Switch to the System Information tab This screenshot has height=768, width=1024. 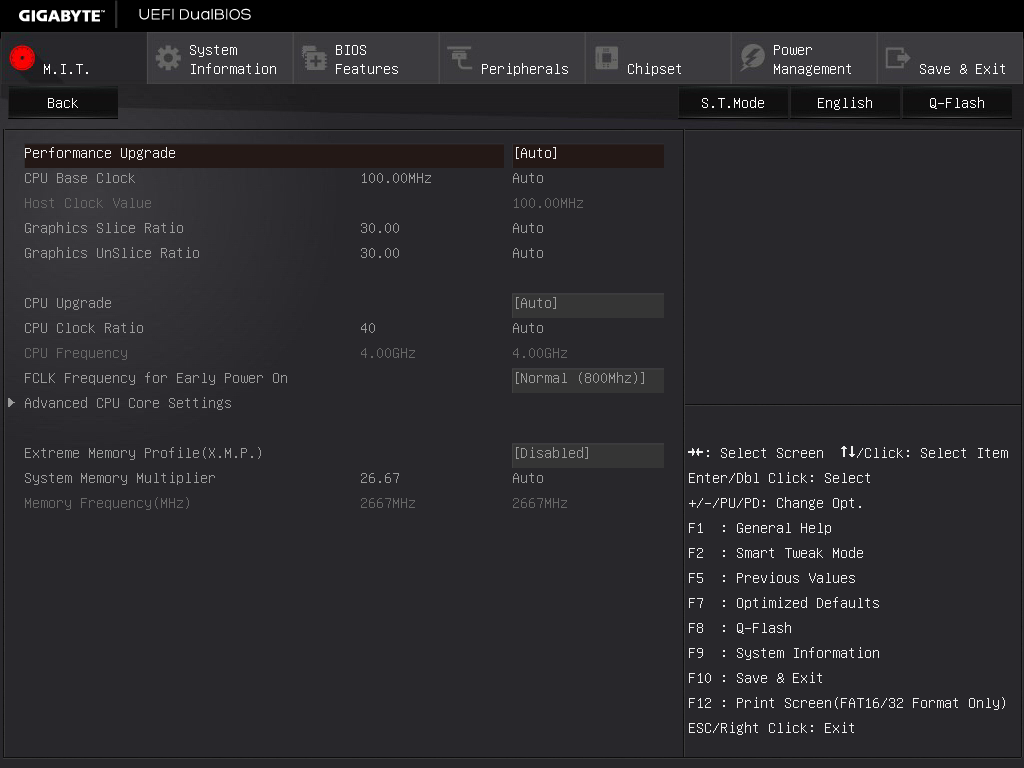220,59
